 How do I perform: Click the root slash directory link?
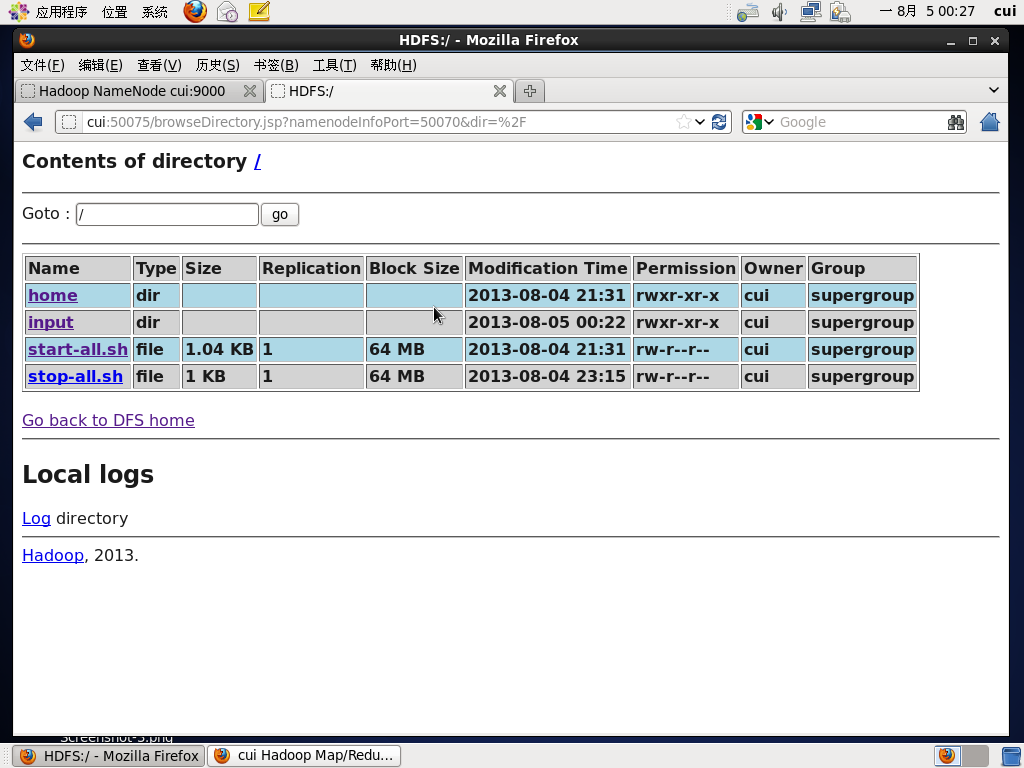(x=257, y=161)
